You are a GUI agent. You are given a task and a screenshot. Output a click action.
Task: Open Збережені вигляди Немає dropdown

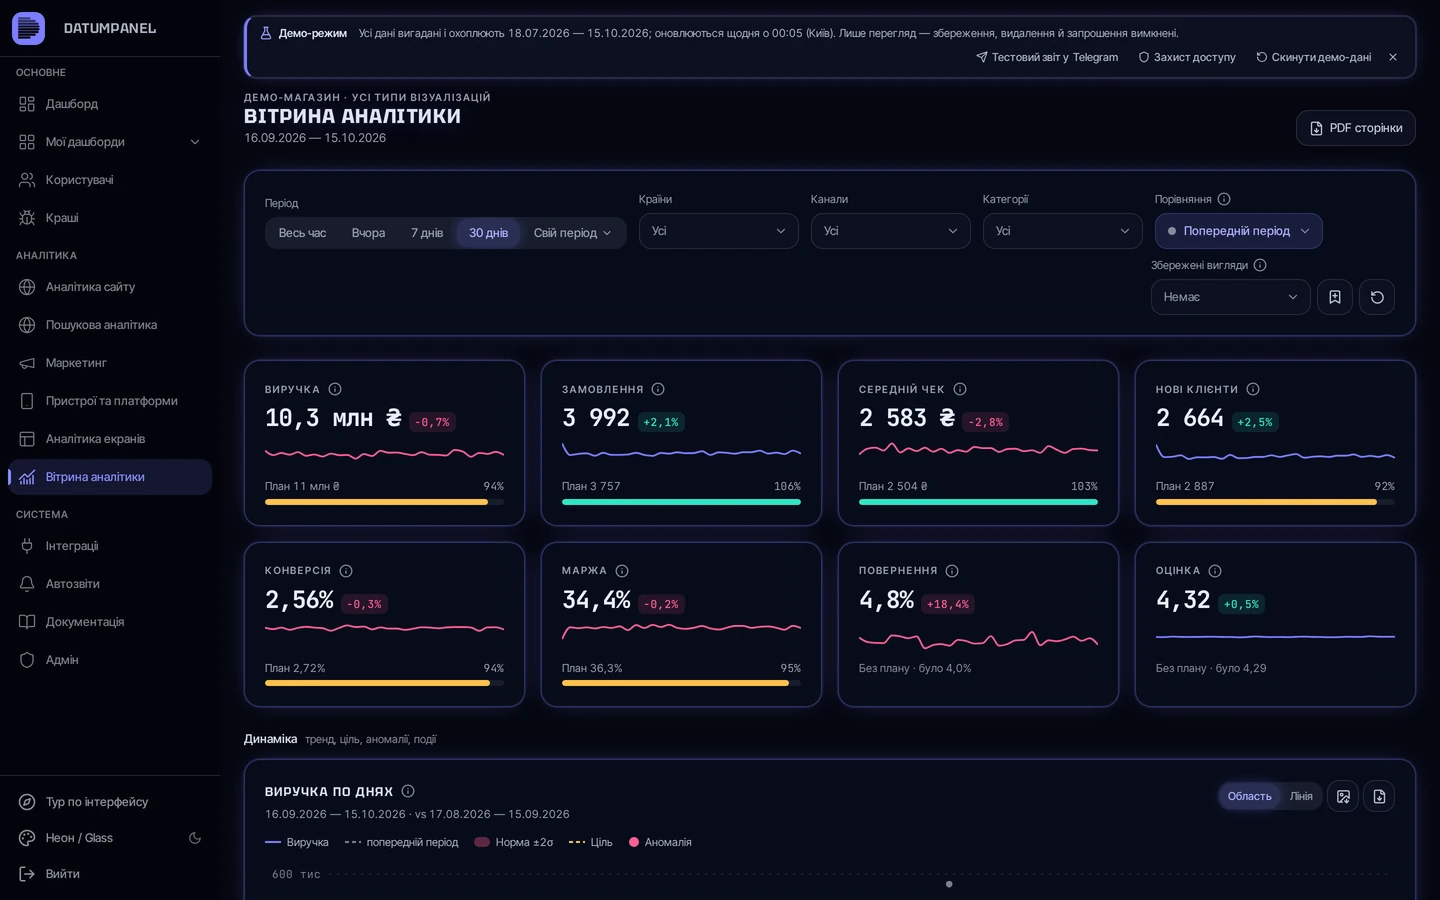click(x=1231, y=297)
